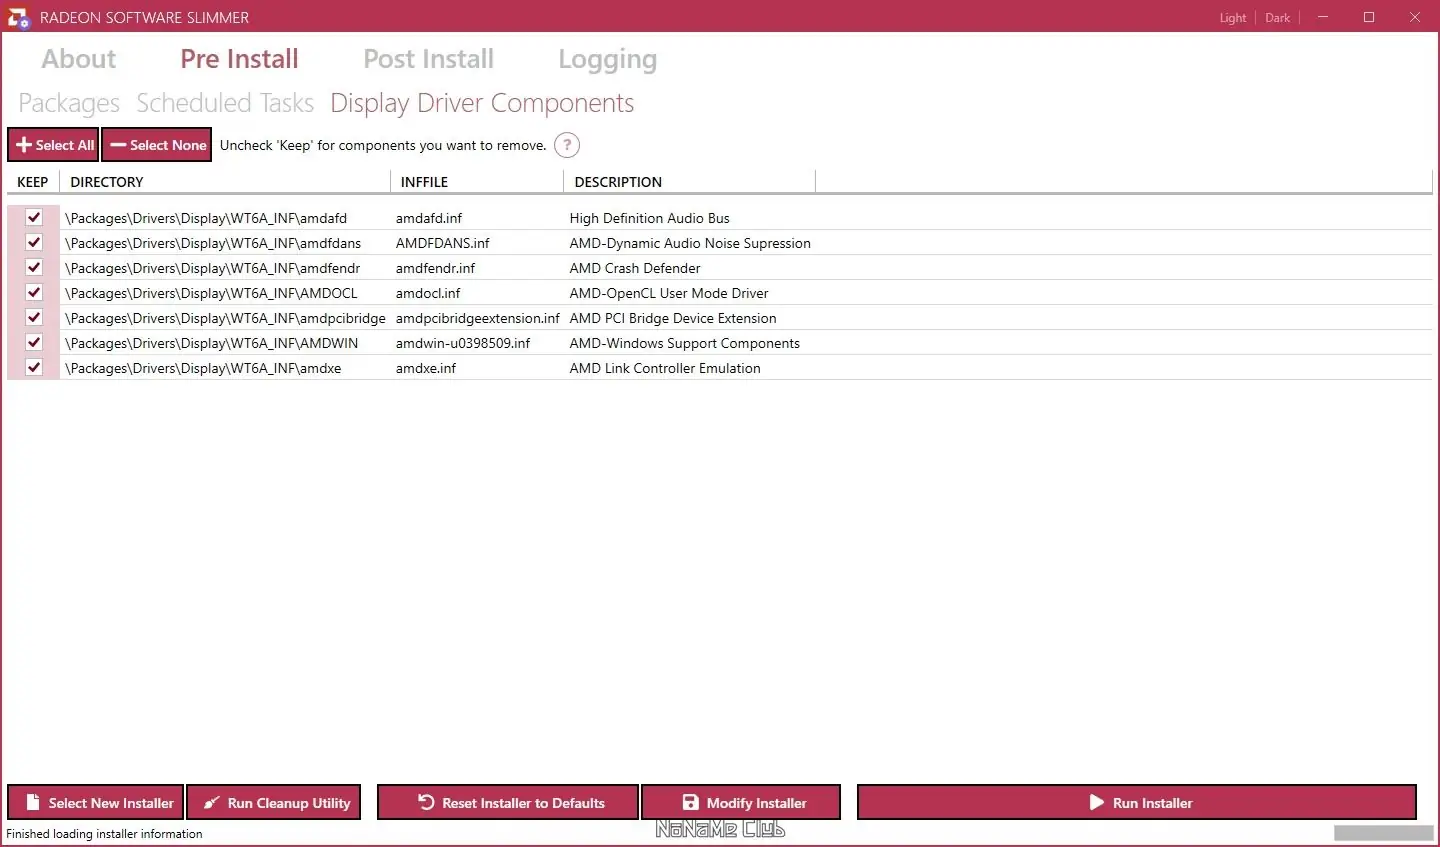Toggle Keep checkbox for amdfdans row
The height and width of the screenshot is (847, 1440).
pos(34,242)
